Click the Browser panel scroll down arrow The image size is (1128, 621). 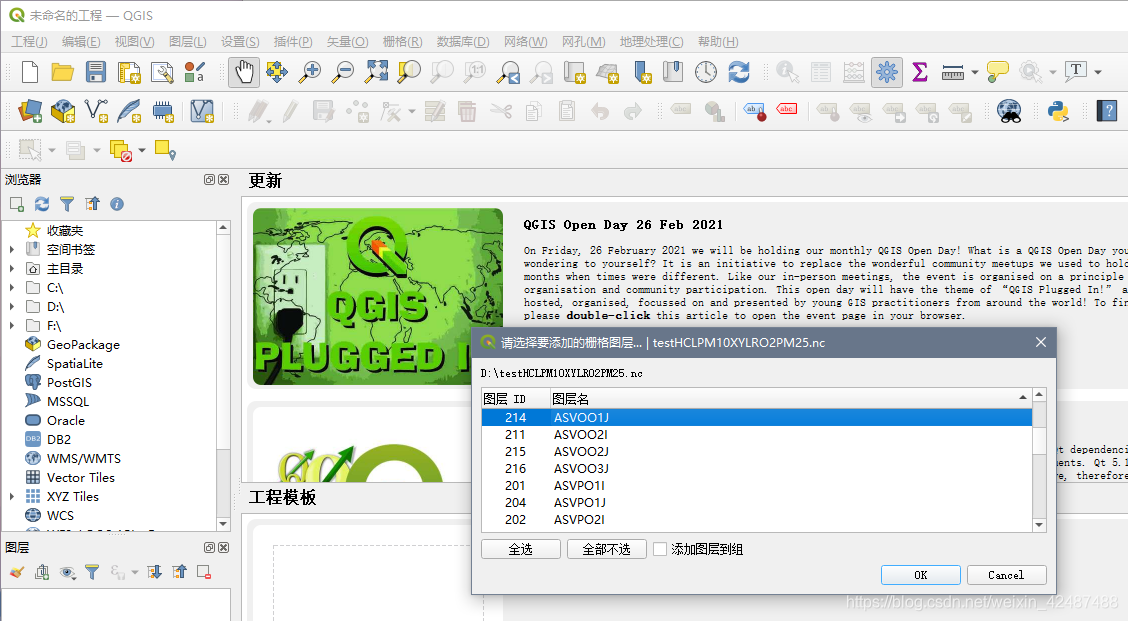223,524
